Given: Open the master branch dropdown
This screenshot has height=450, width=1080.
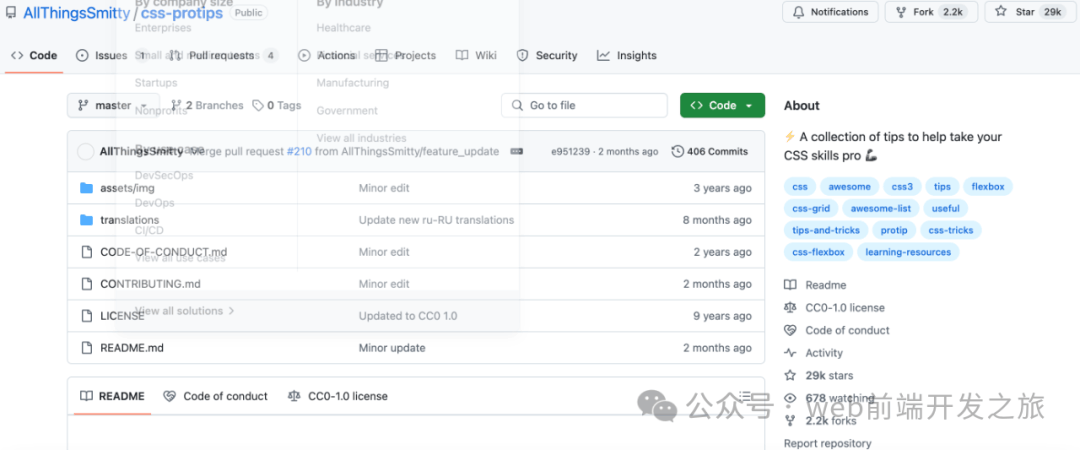Looking at the screenshot, I should click(114, 105).
